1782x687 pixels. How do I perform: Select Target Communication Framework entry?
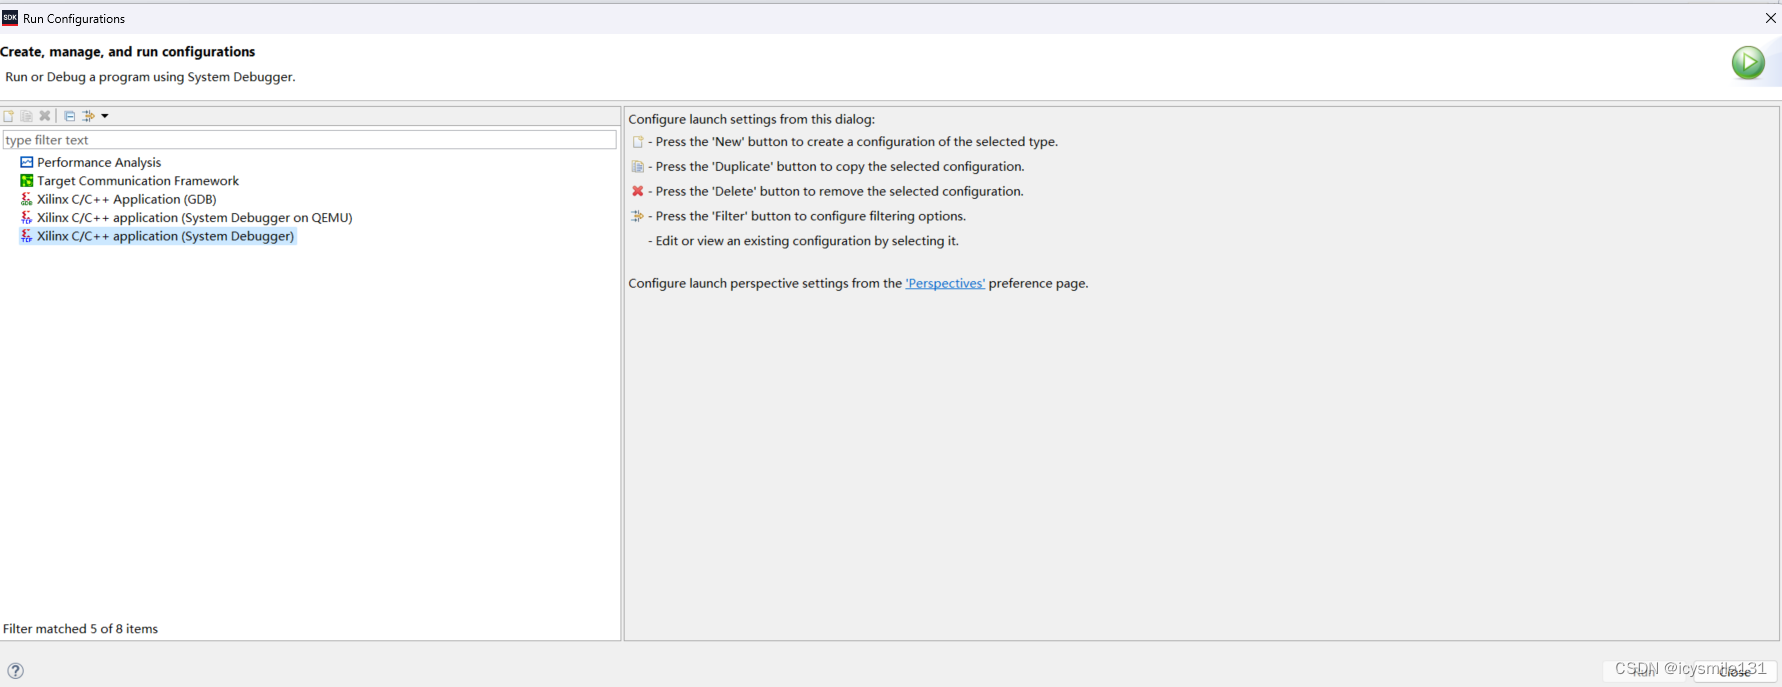[138, 181]
